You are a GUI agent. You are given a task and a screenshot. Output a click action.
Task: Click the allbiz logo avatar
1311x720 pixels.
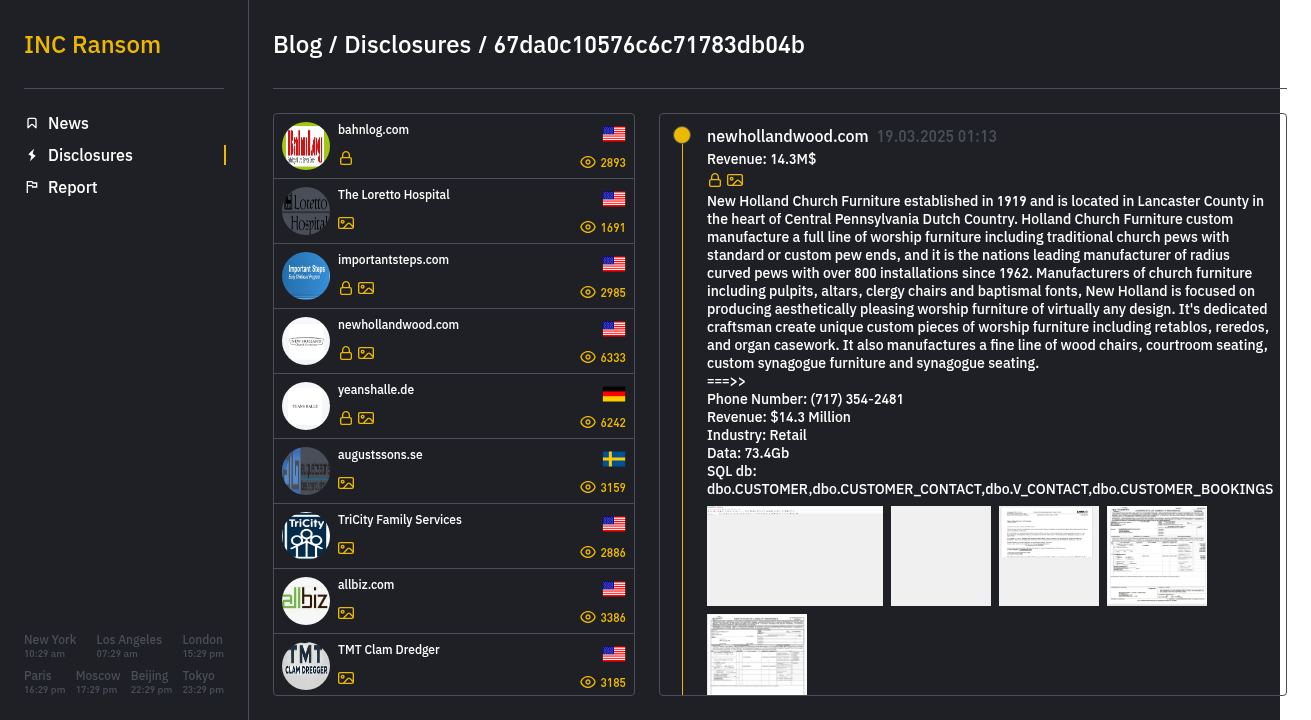coord(306,601)
